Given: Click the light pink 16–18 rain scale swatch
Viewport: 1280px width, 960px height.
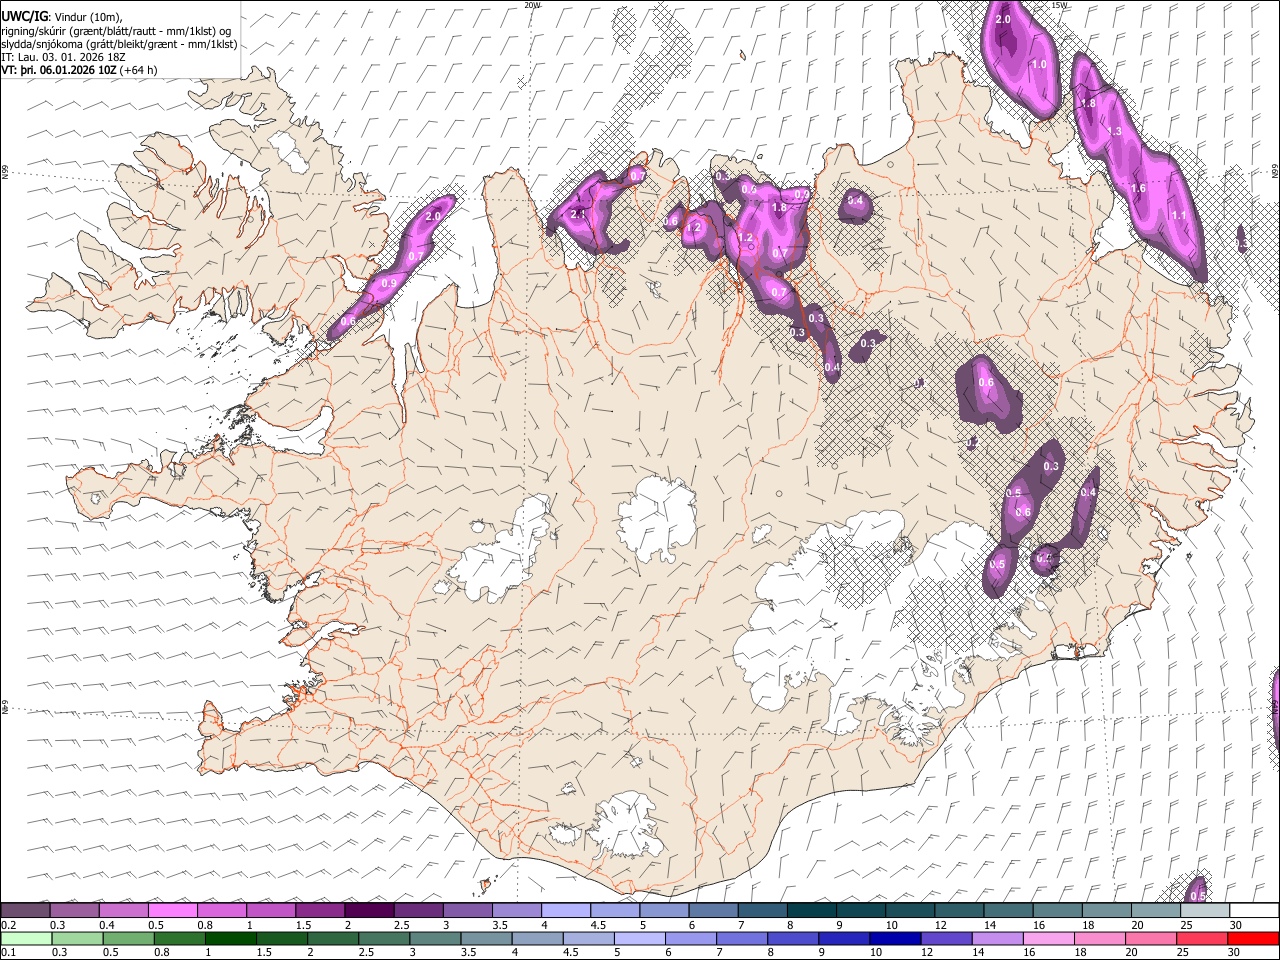Looking at the screenshot, I should pos(1049,938).
